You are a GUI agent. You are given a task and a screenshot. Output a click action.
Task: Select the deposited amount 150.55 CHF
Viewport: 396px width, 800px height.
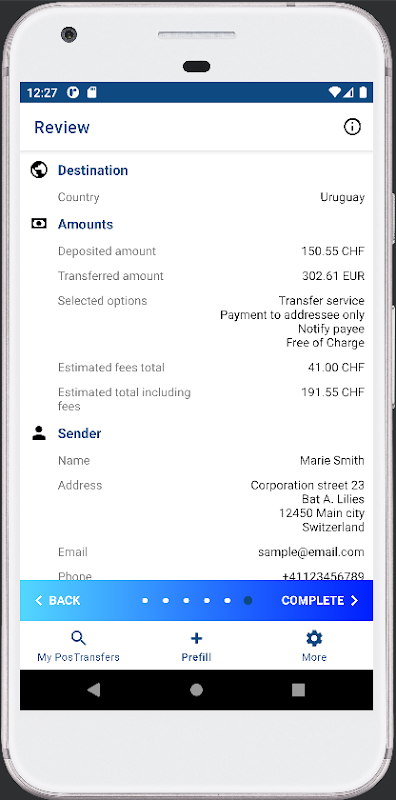coord(333,251)
